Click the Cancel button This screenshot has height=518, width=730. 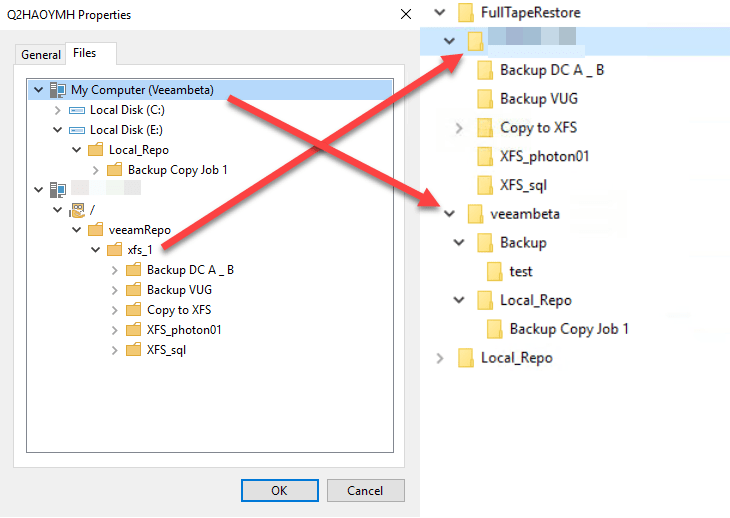coord(365,491)
